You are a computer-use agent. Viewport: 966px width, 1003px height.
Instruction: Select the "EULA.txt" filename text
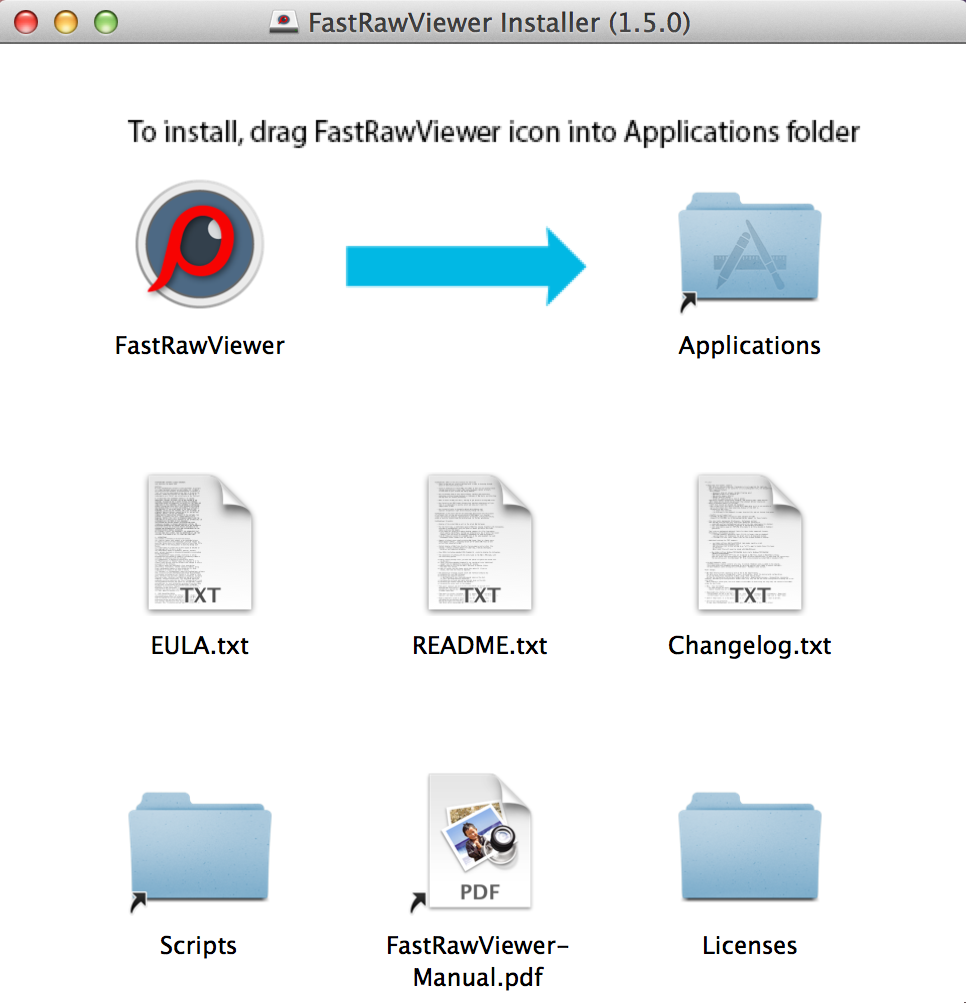tap(200, 646)
